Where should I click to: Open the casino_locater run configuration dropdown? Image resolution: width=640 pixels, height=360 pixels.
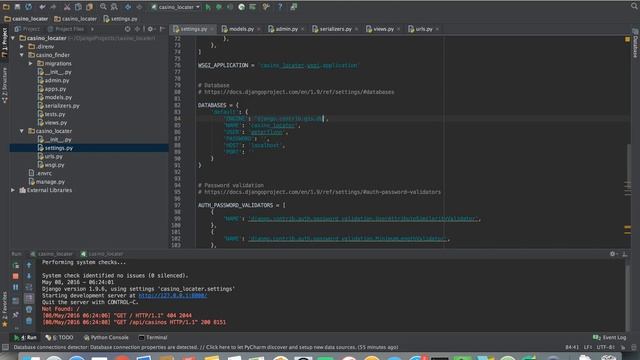point(176,7)
